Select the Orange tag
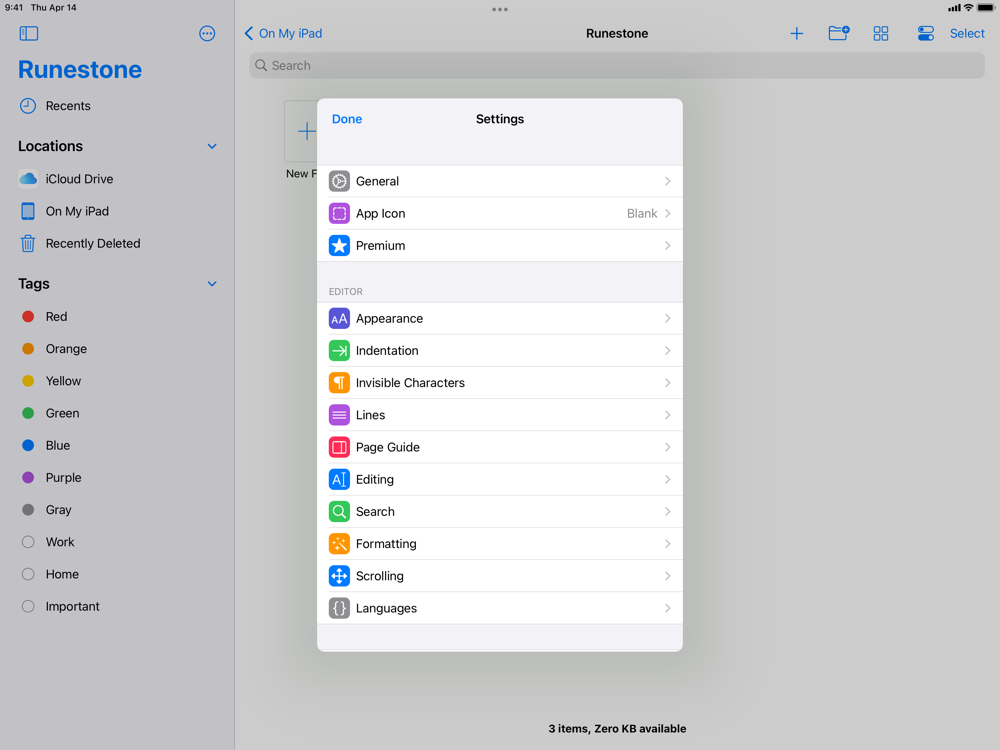Screen dimensions: 1000x750 117,349
